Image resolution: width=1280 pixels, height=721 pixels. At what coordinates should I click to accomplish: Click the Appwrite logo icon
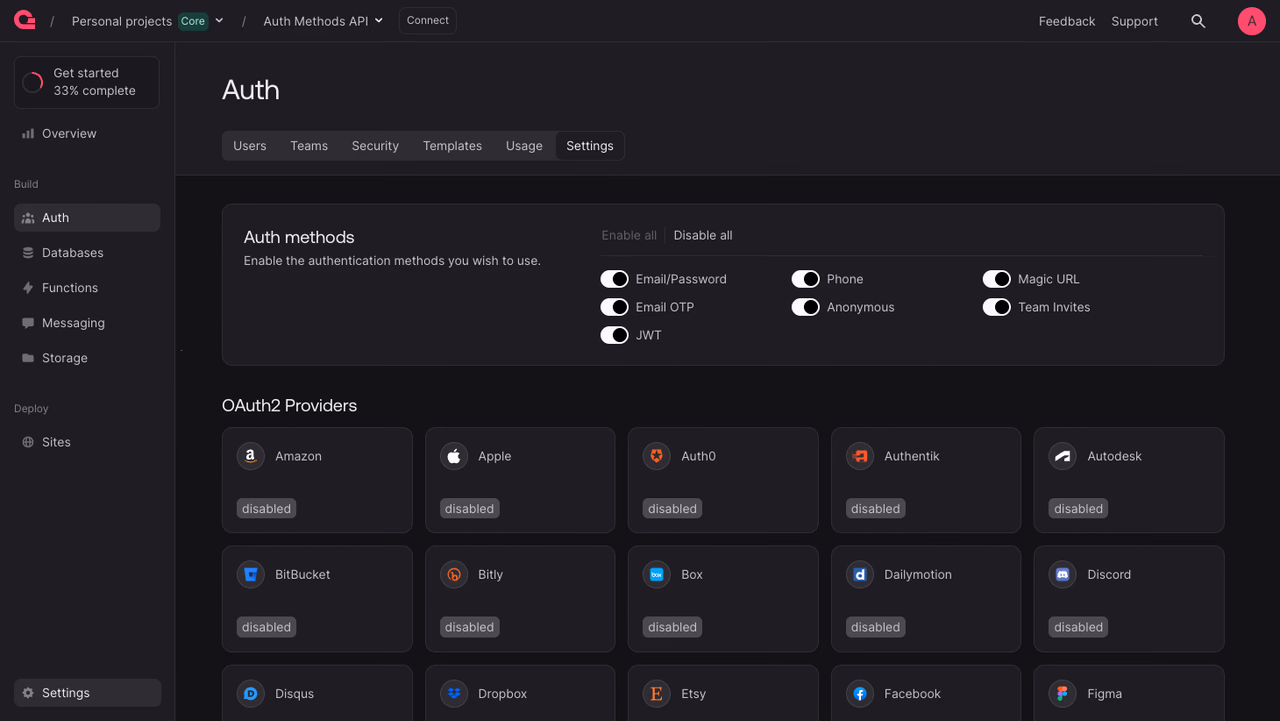pos(24,20)
